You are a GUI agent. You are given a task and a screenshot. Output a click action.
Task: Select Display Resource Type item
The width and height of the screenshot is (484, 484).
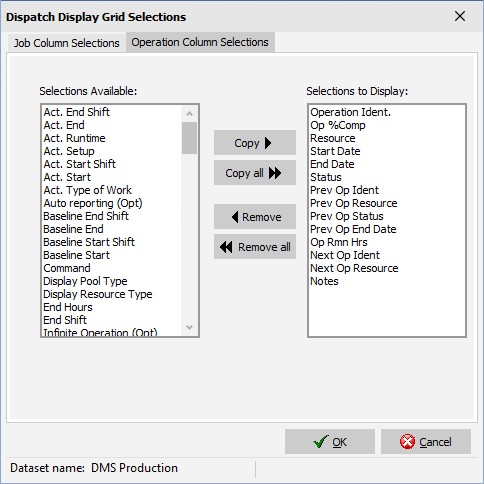[x=98, y=294]
